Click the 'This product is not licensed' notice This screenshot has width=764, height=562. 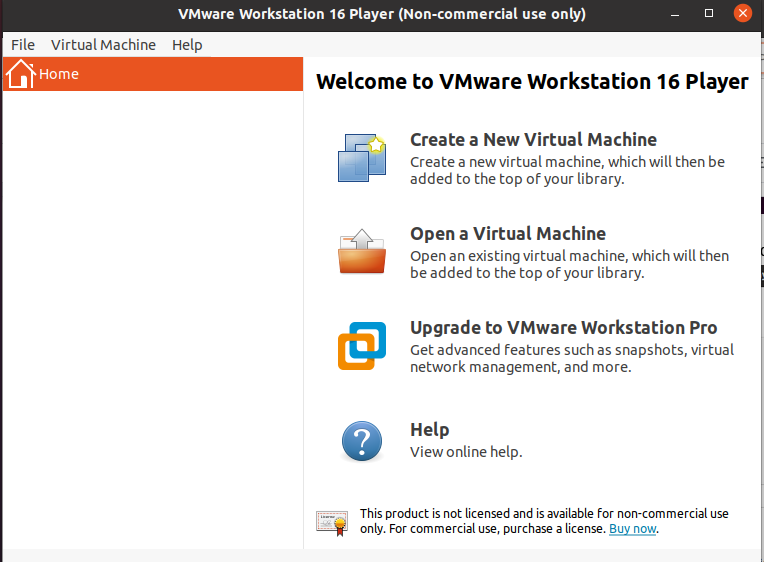coord(544,521)
